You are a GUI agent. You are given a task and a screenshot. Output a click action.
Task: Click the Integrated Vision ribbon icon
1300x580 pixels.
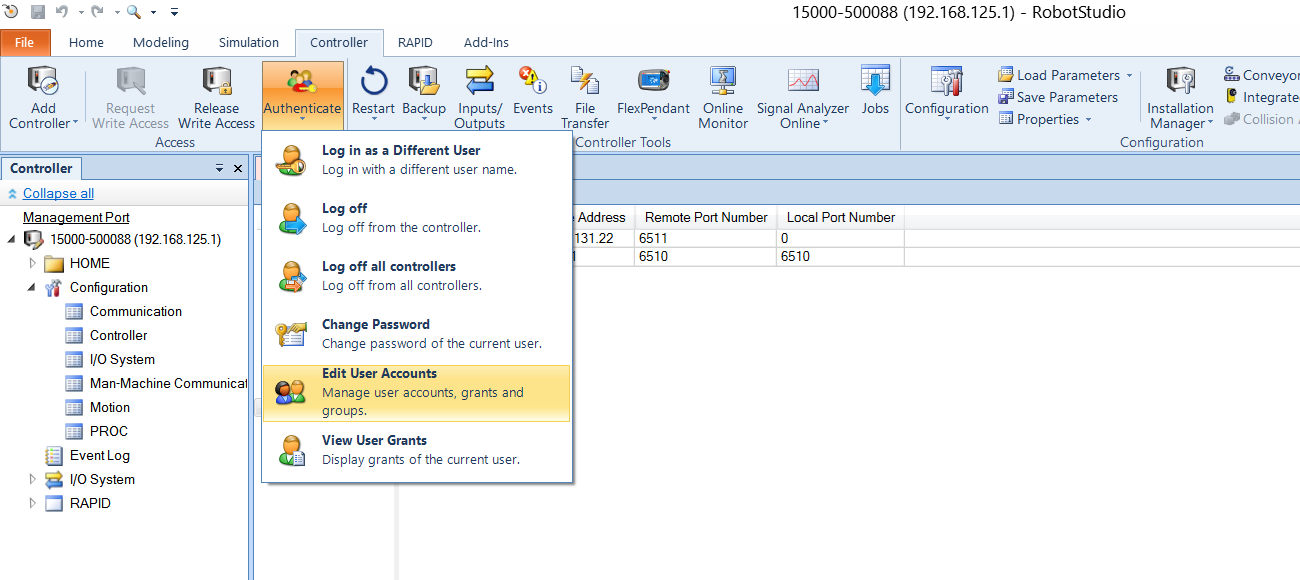click(x=1232, y=97)
